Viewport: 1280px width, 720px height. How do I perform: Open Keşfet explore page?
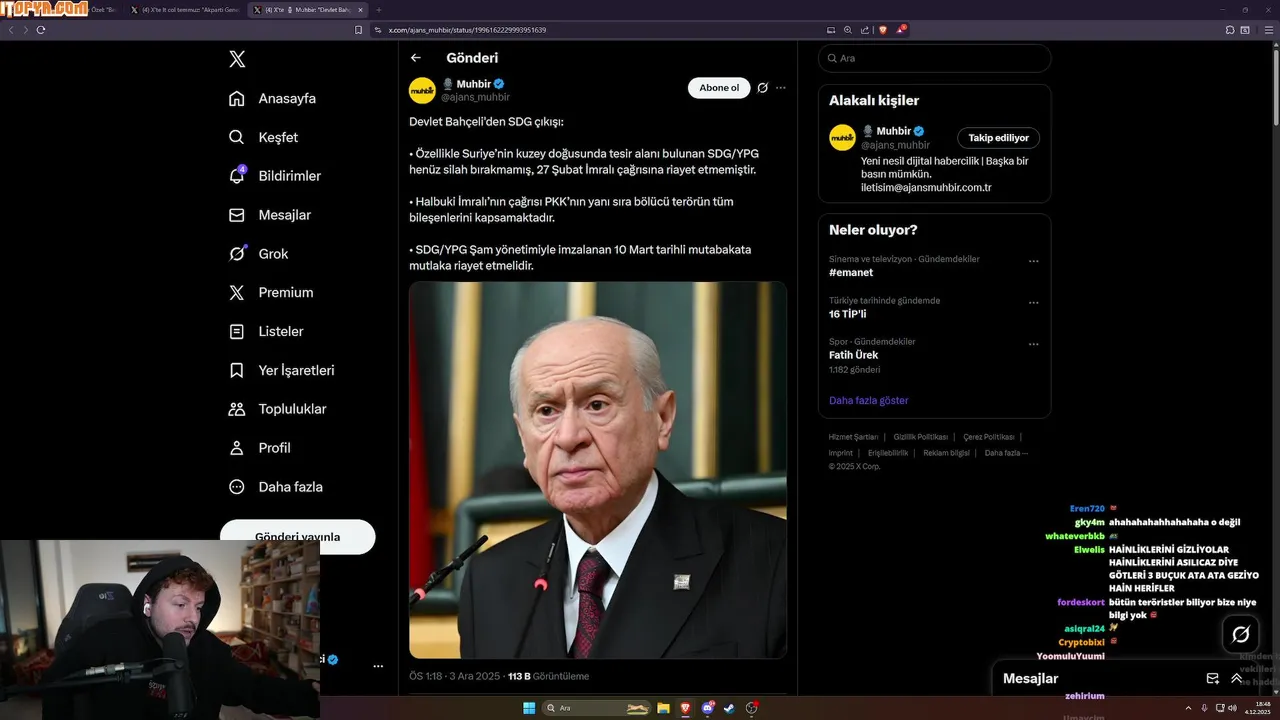[x=264, y=137]
